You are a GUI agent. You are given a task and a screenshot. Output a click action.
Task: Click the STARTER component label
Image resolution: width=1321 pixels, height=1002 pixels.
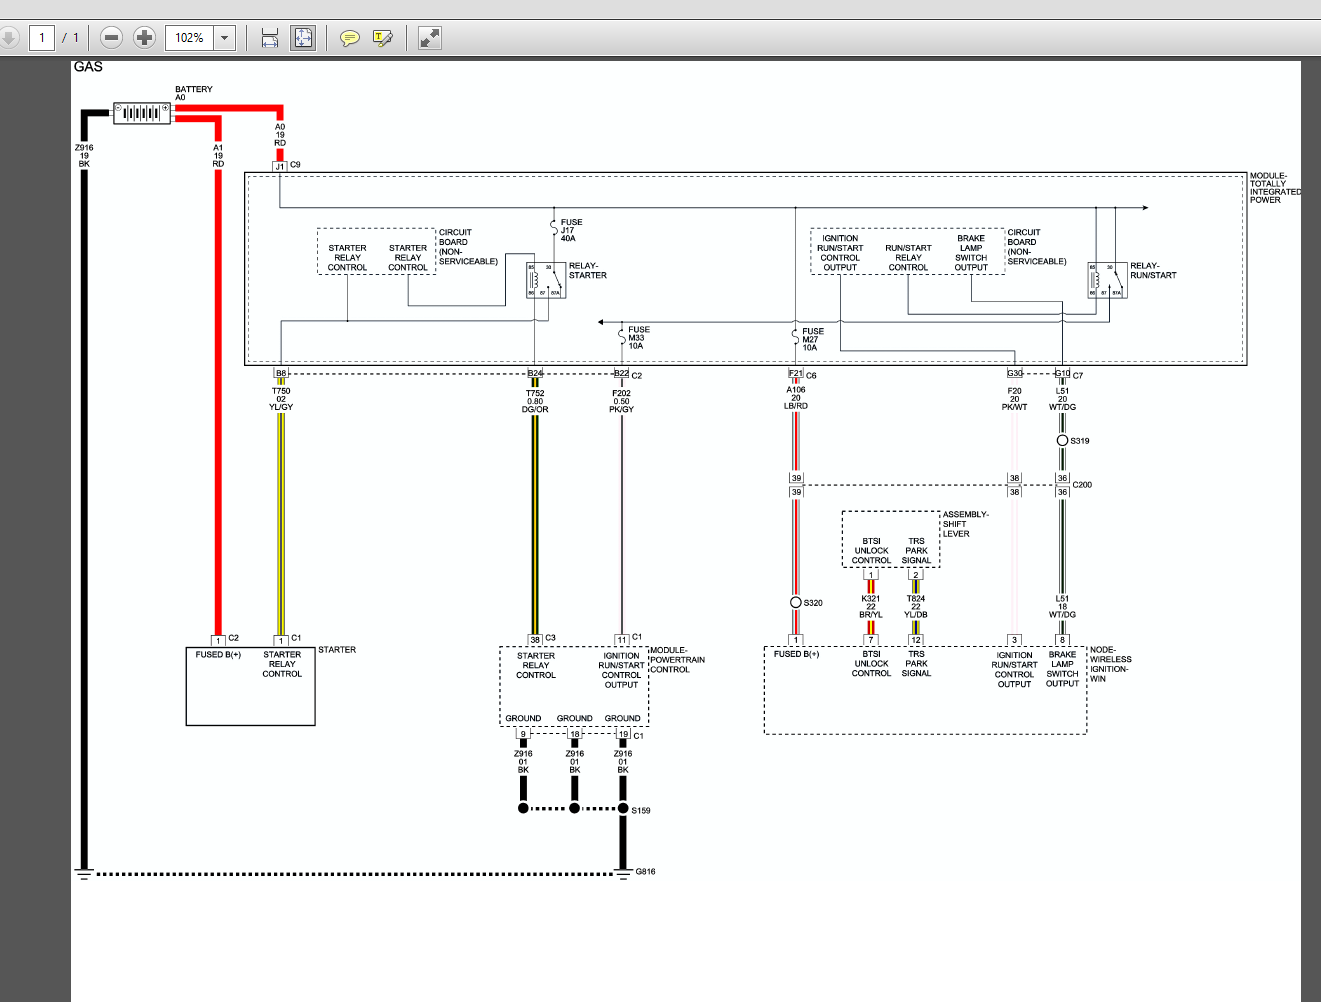pos(337,650)
